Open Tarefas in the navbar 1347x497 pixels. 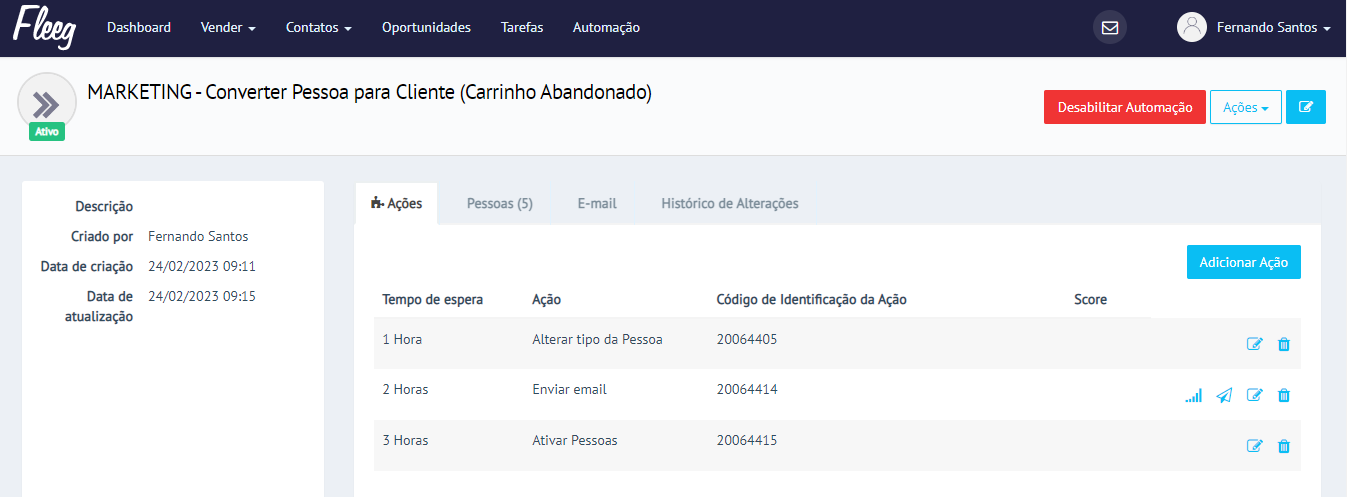point(522,28)
